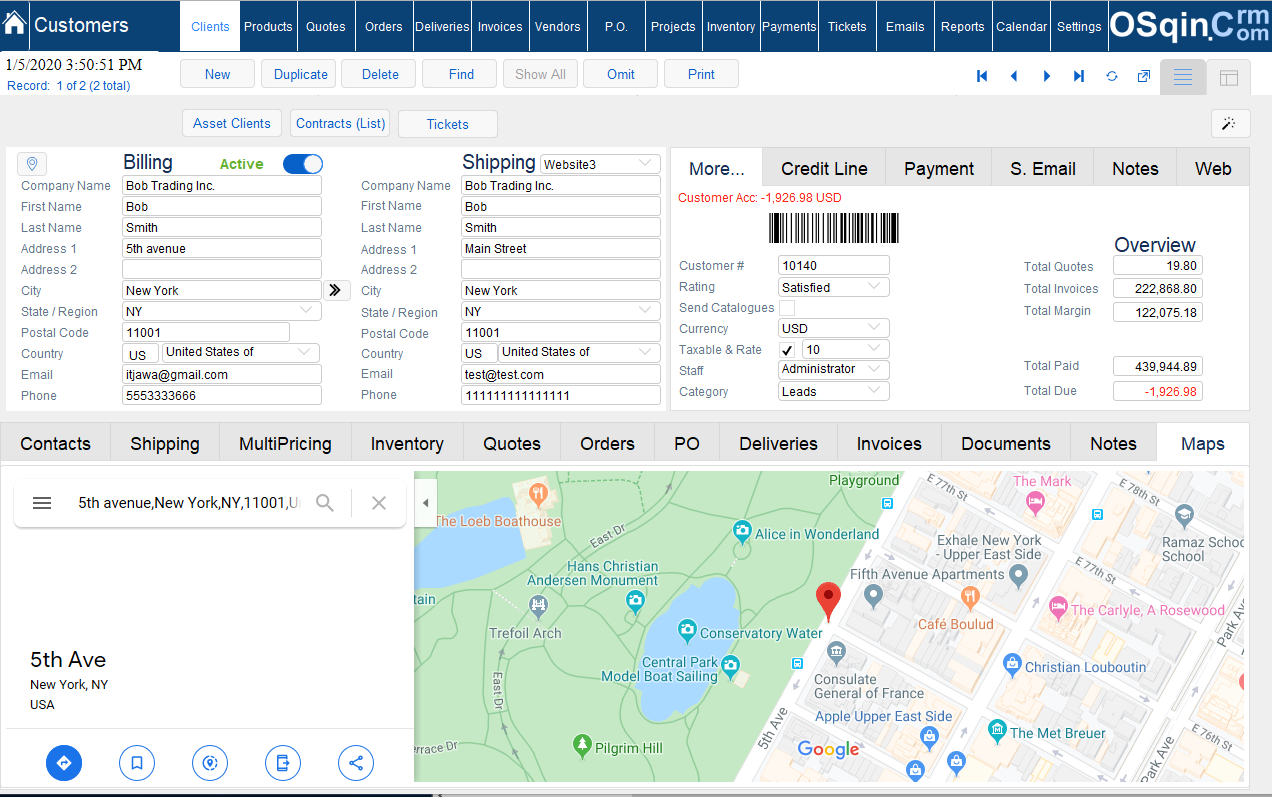Image resolution: width=1272 pixels, height=797 pixels.
Task: Collapse the map side panel arrow
Action: click(425, 503)
